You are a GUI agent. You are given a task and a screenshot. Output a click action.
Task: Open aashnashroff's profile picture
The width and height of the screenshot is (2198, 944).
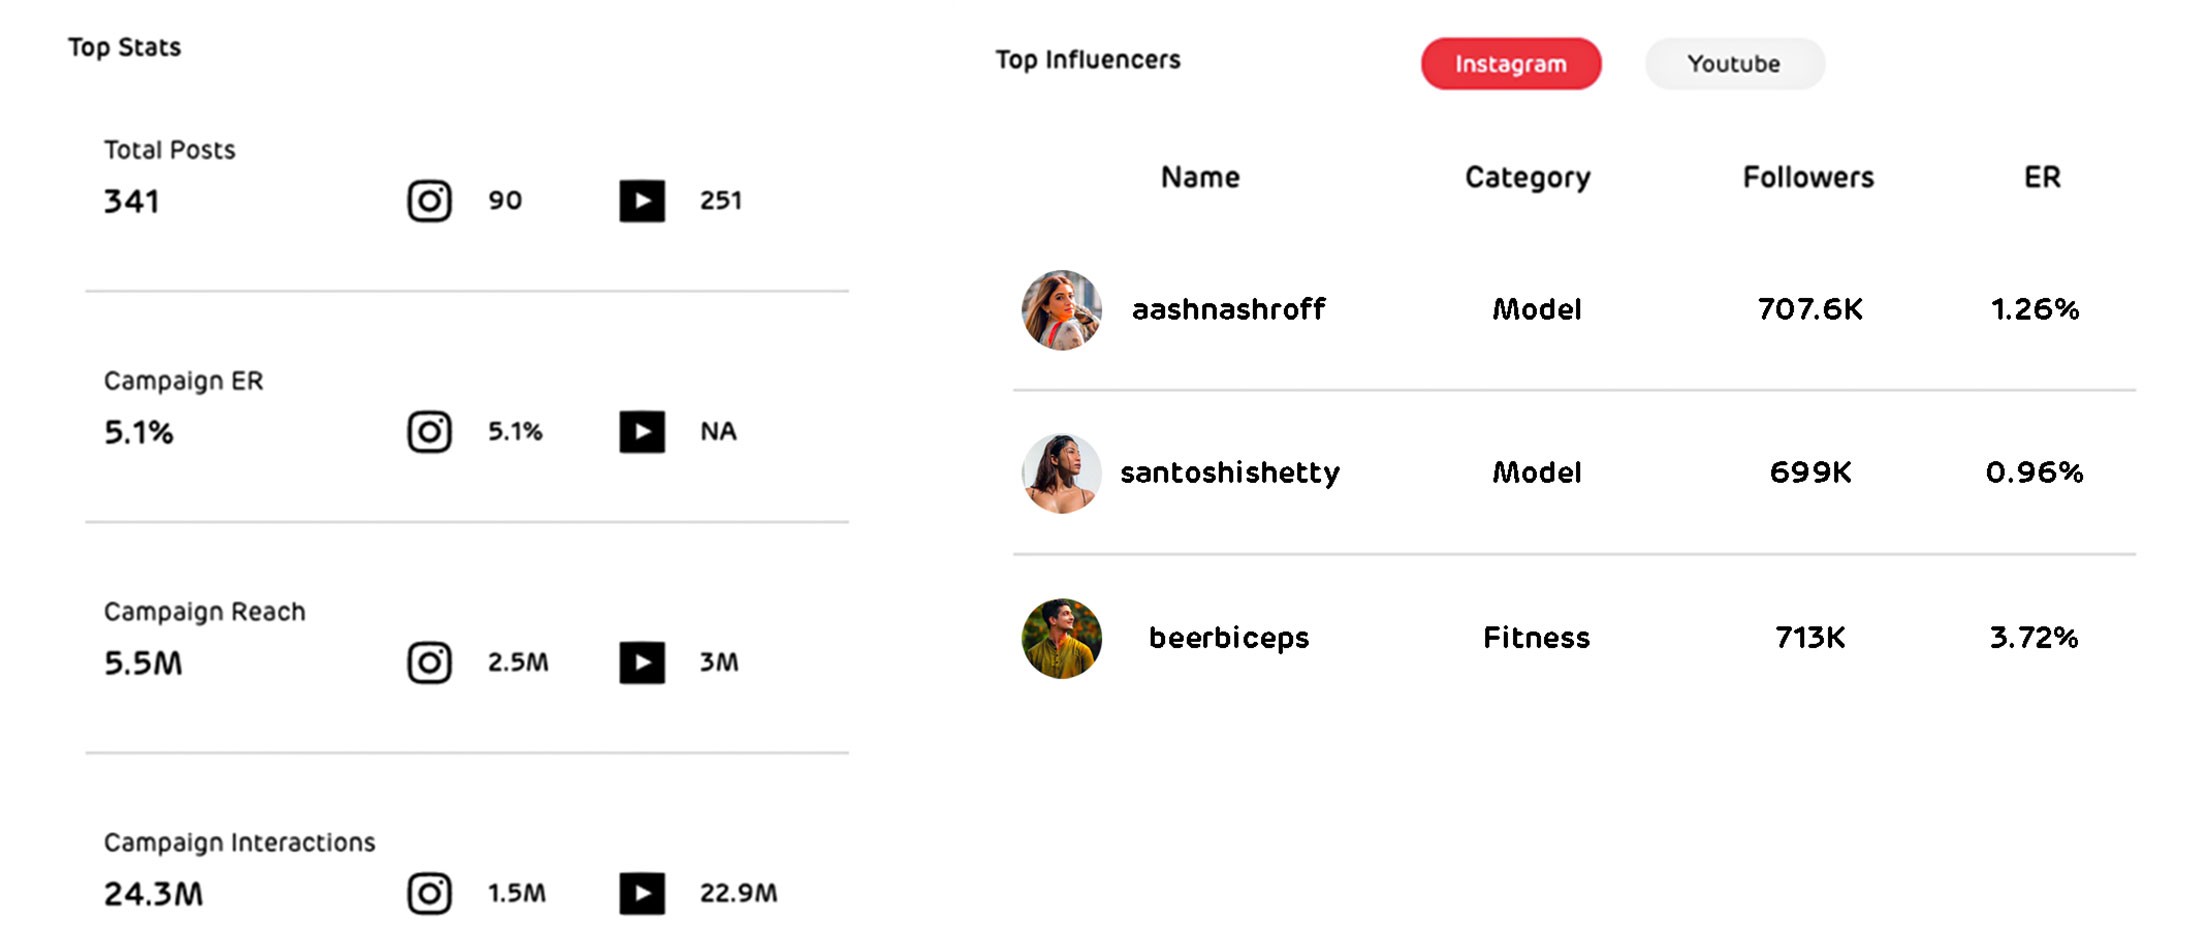click(x=1061, y=310)
